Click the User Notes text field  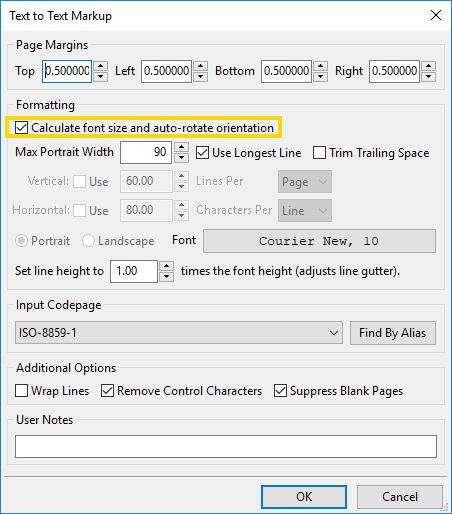[226, 446]
